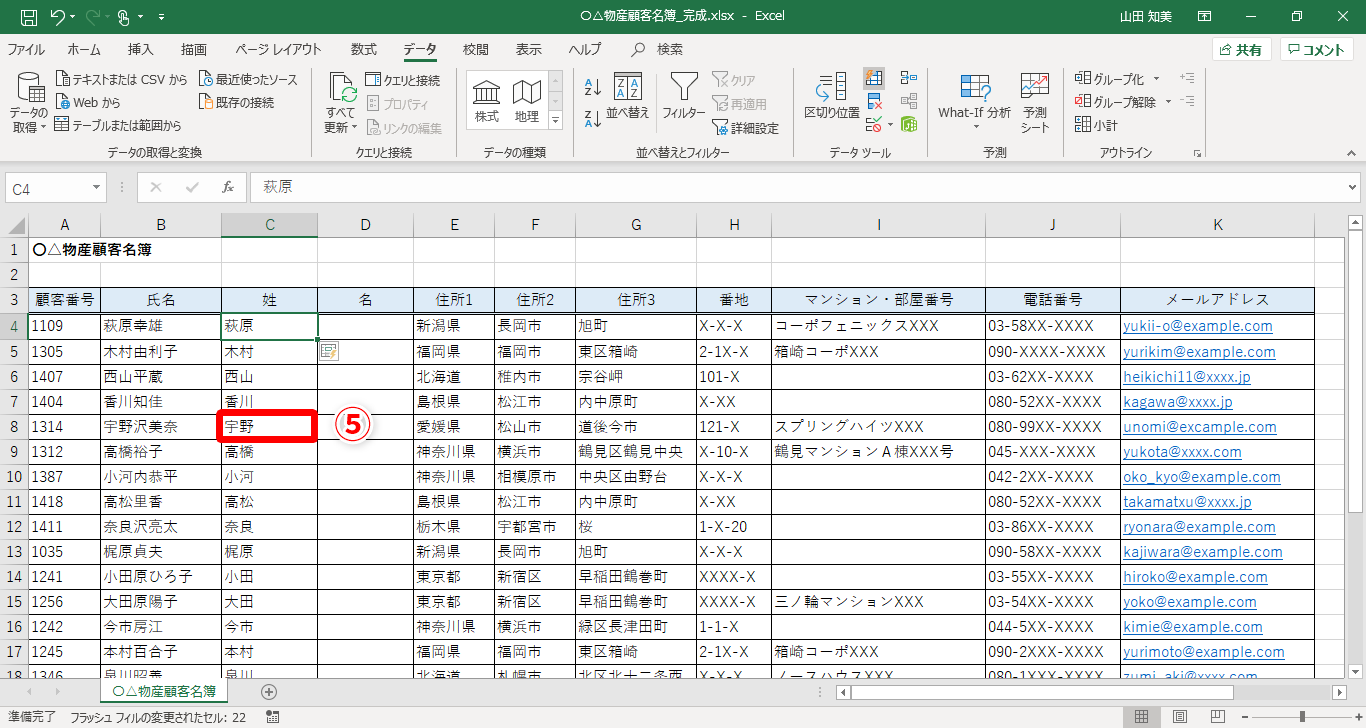The image size is (1366, 728).
Task: Click the Flash Fill options icon beside D5
Action: tap(329, 351)
